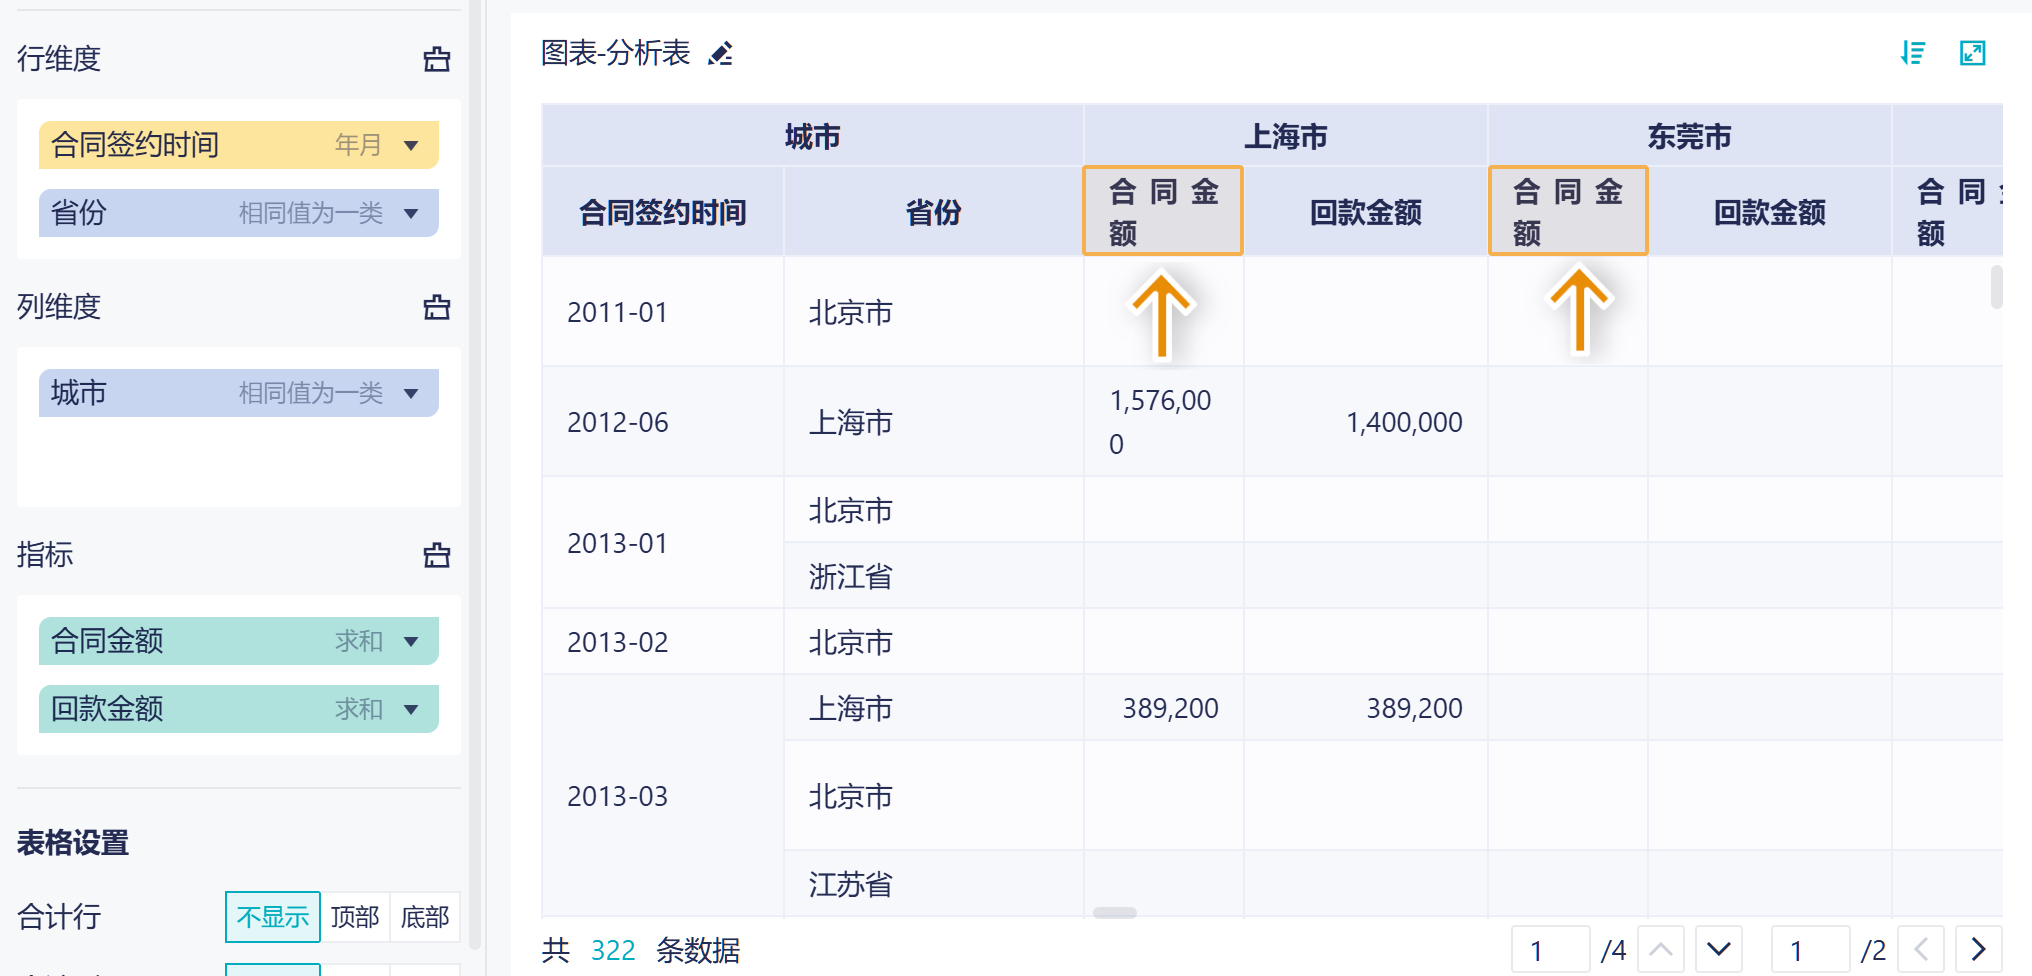The image size is (2032, 976).
Task: Expand the chart to fullscreen
Action: (x=1972, y=53)
